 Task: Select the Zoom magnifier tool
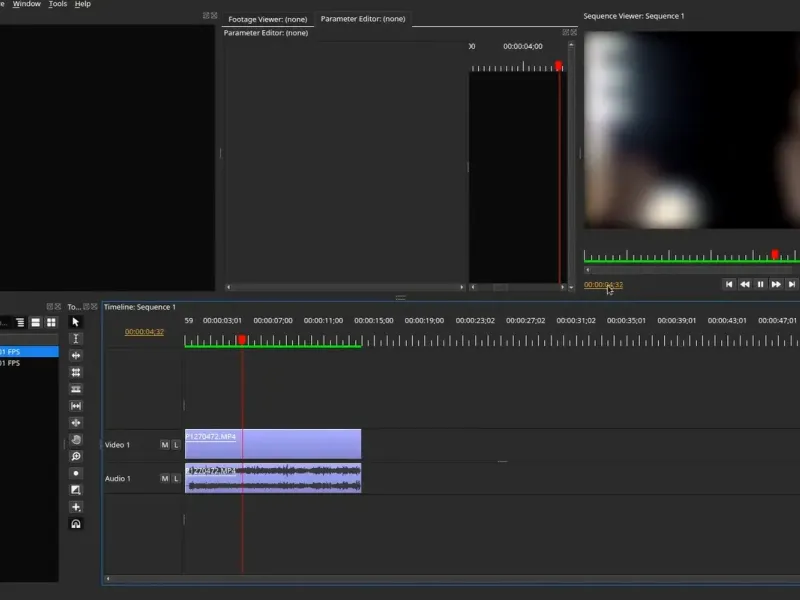[76, 456]
